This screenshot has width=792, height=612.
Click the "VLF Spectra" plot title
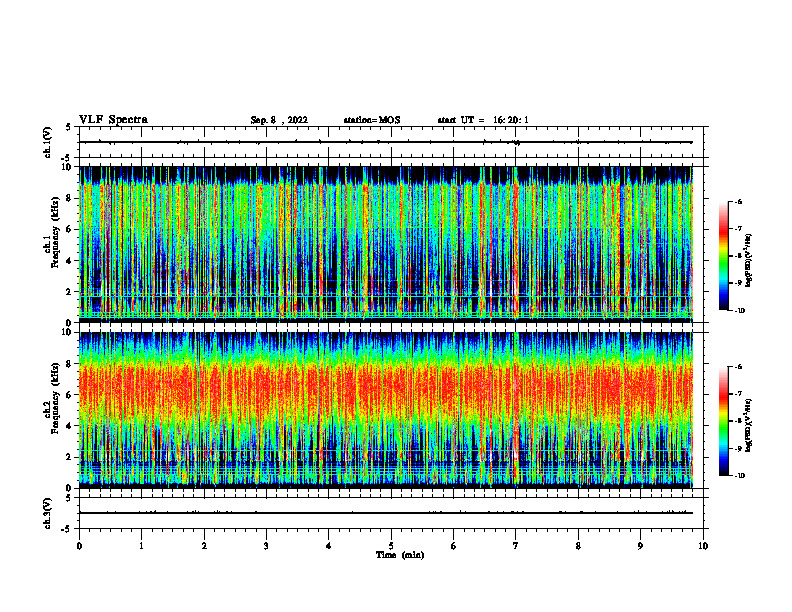(113, 120)
